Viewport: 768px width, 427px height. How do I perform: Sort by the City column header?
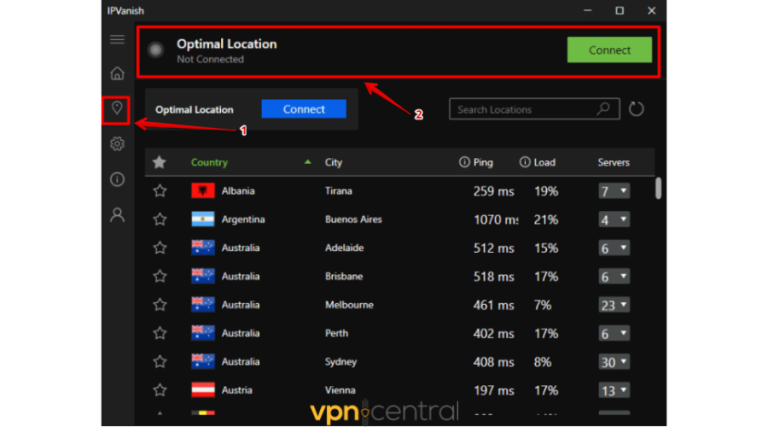point(334,162)
